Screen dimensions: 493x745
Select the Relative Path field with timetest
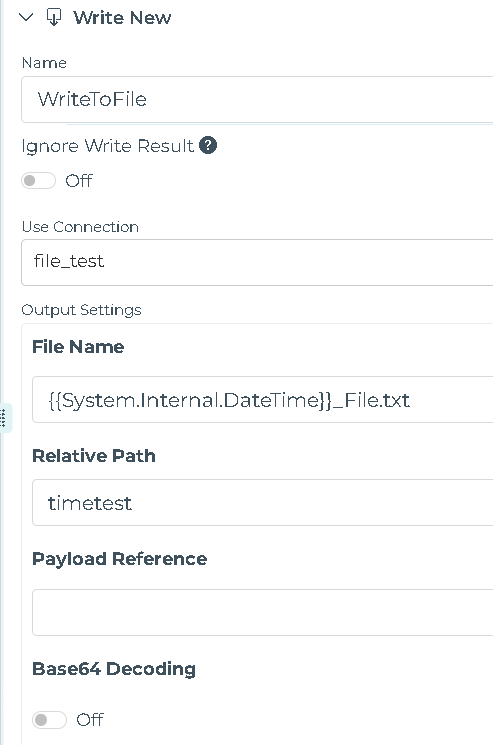(x=262, y=503)
